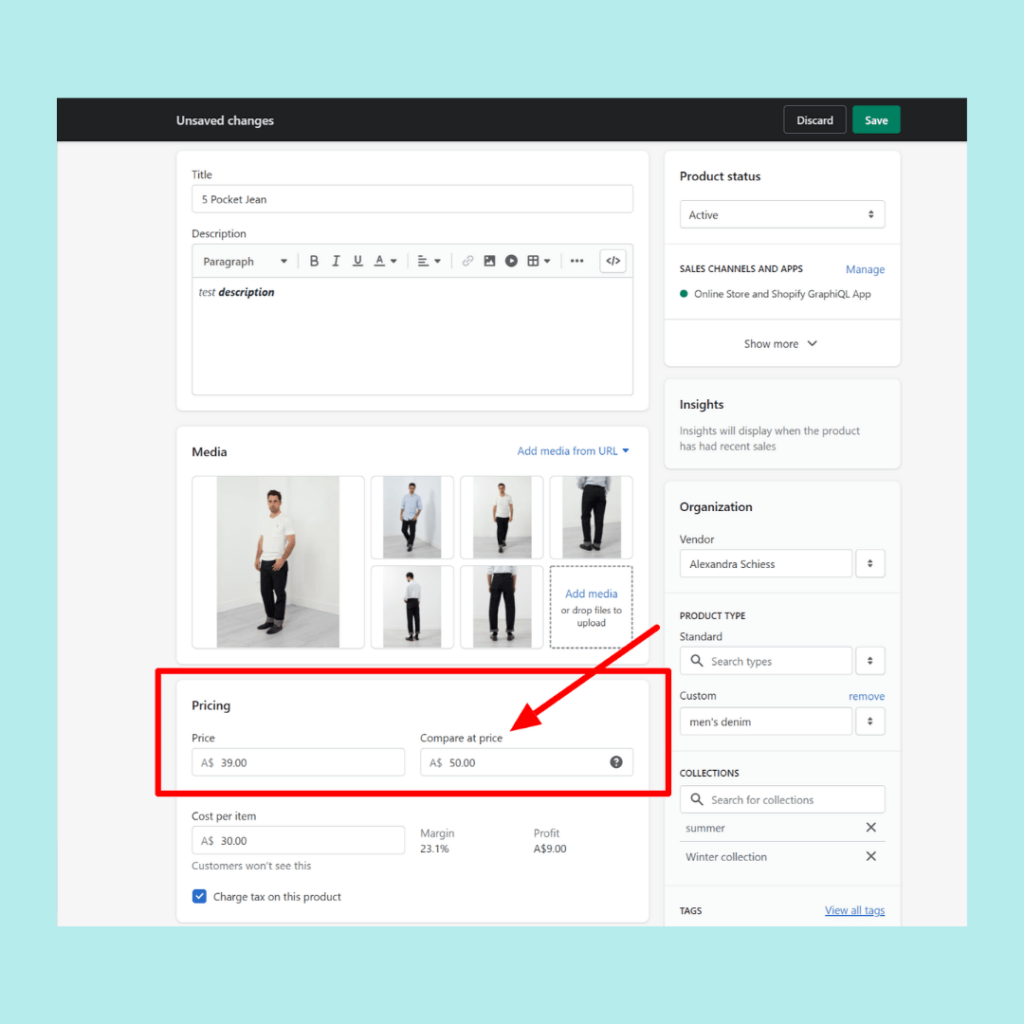Open Manage for sales channels

pyautogui.click(x=864, y=269)
